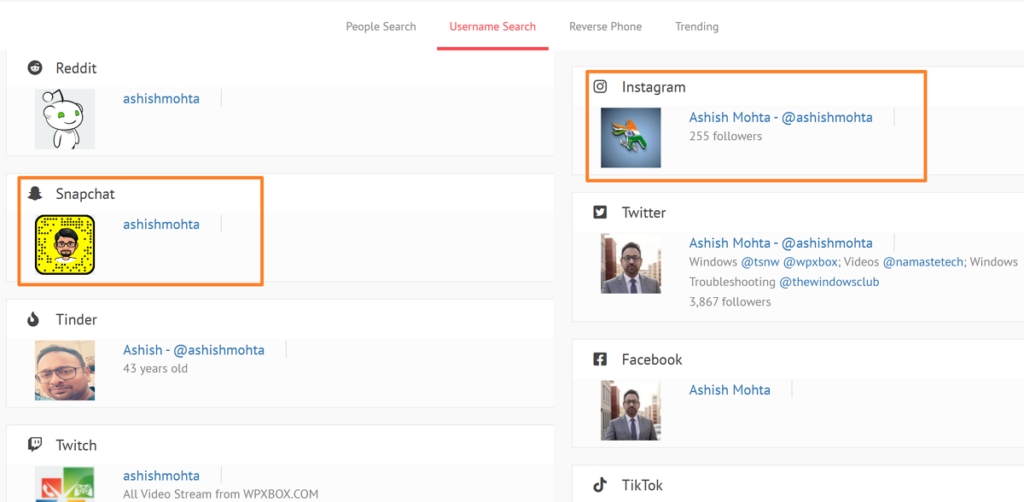Click the Twitch section heading
This screenshot has height=502, width=1024.
click(76, 445)
